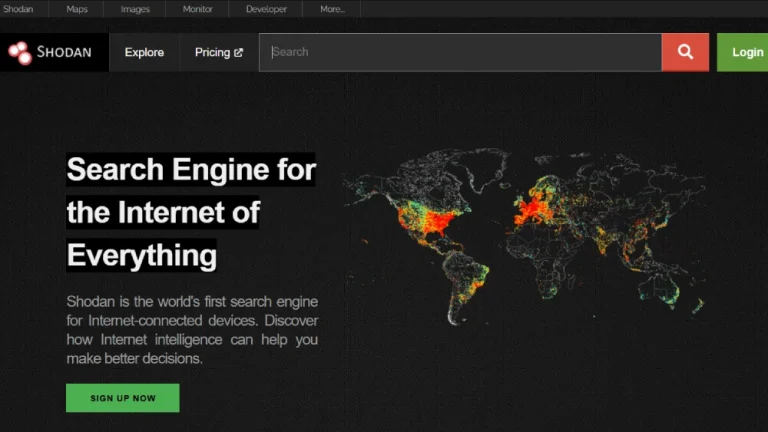Click the green Login button
This screenshot has height=432, width=768.
743,52
